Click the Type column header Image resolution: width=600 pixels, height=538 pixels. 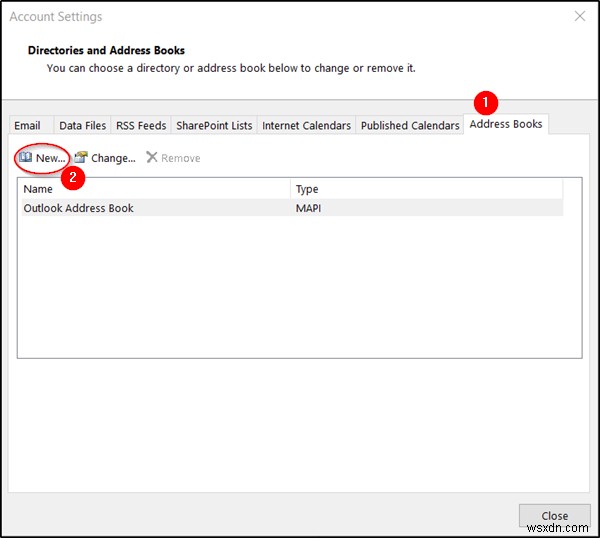tap(427, 189)
